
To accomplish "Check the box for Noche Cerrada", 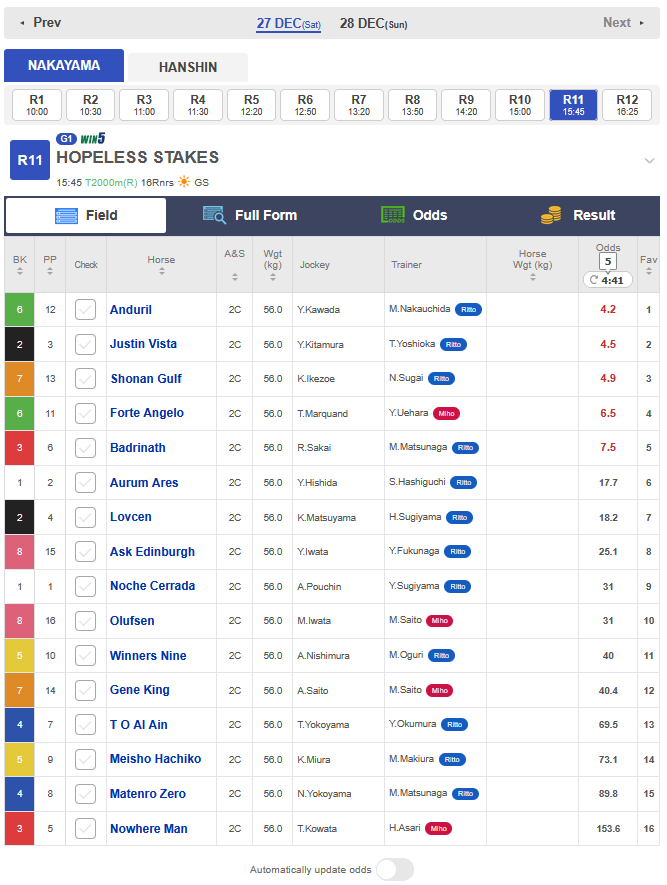I will coord(85,586).
